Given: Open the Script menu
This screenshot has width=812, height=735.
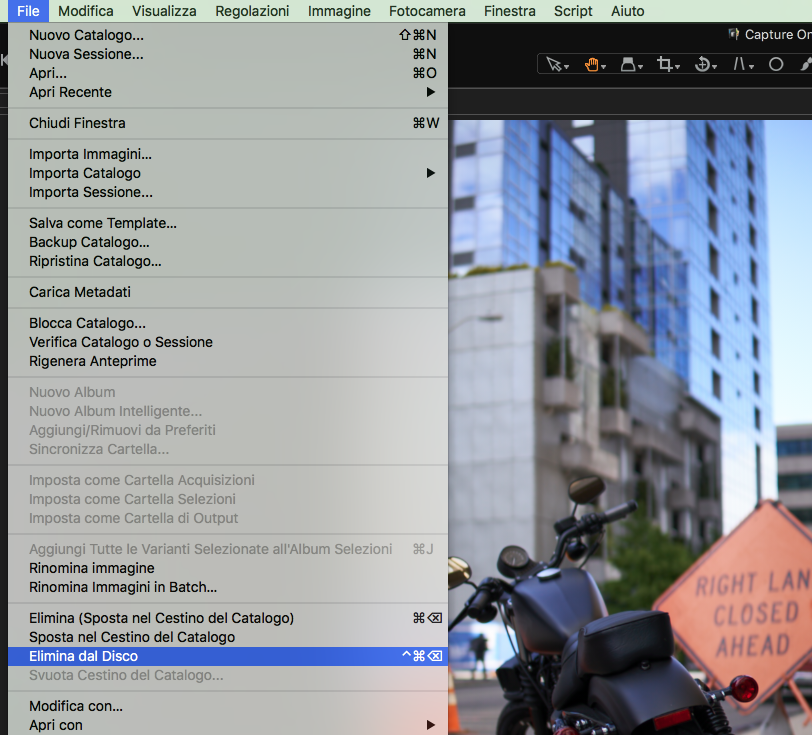Looking at the screenshot, I should point(573,11).
